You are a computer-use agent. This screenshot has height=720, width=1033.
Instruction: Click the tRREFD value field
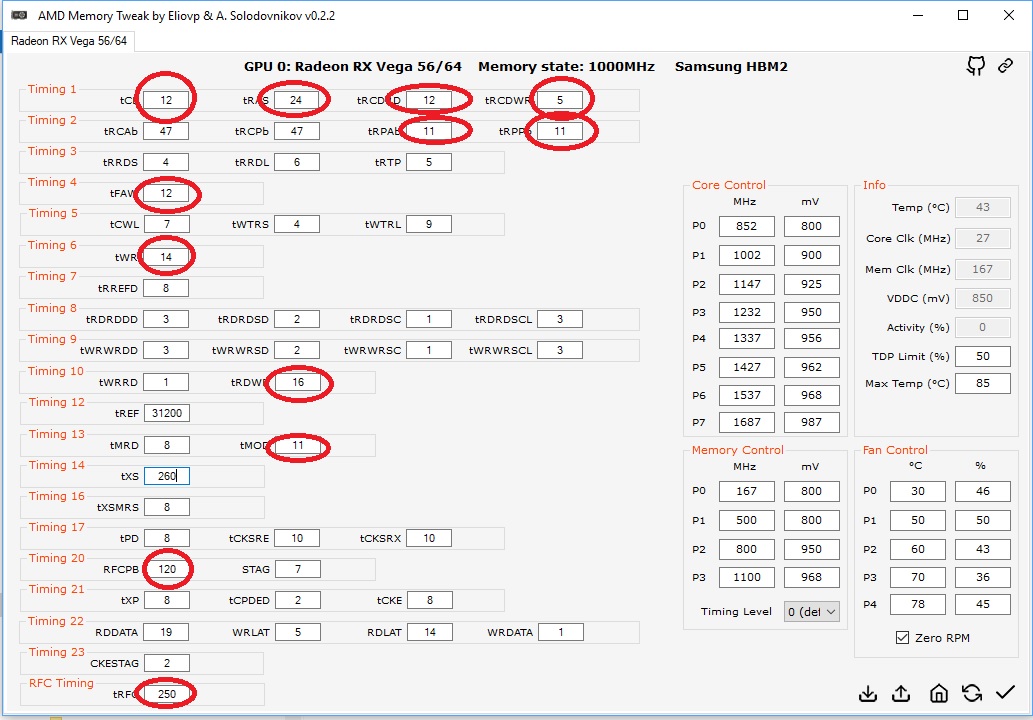pos(166,288)
